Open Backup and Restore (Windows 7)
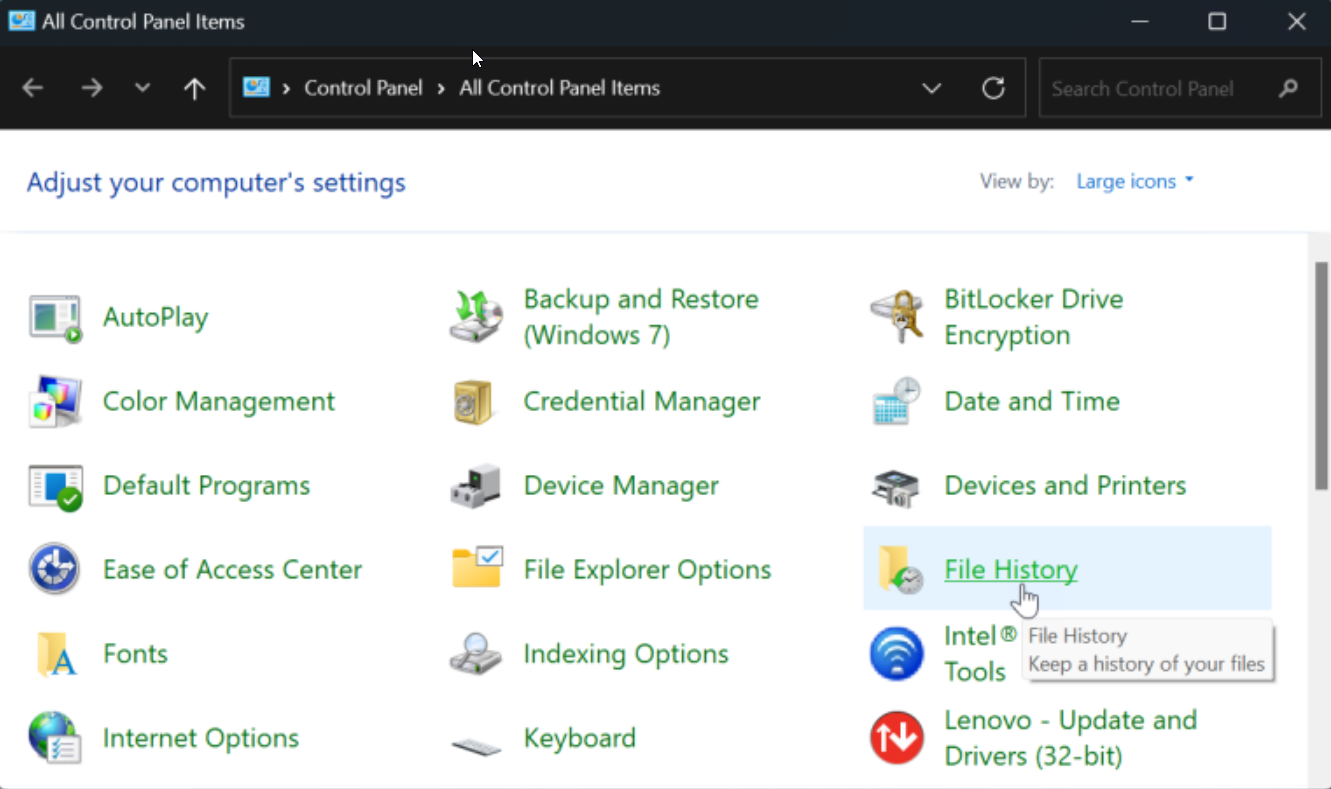1331x789 pixels. point(640,316)
